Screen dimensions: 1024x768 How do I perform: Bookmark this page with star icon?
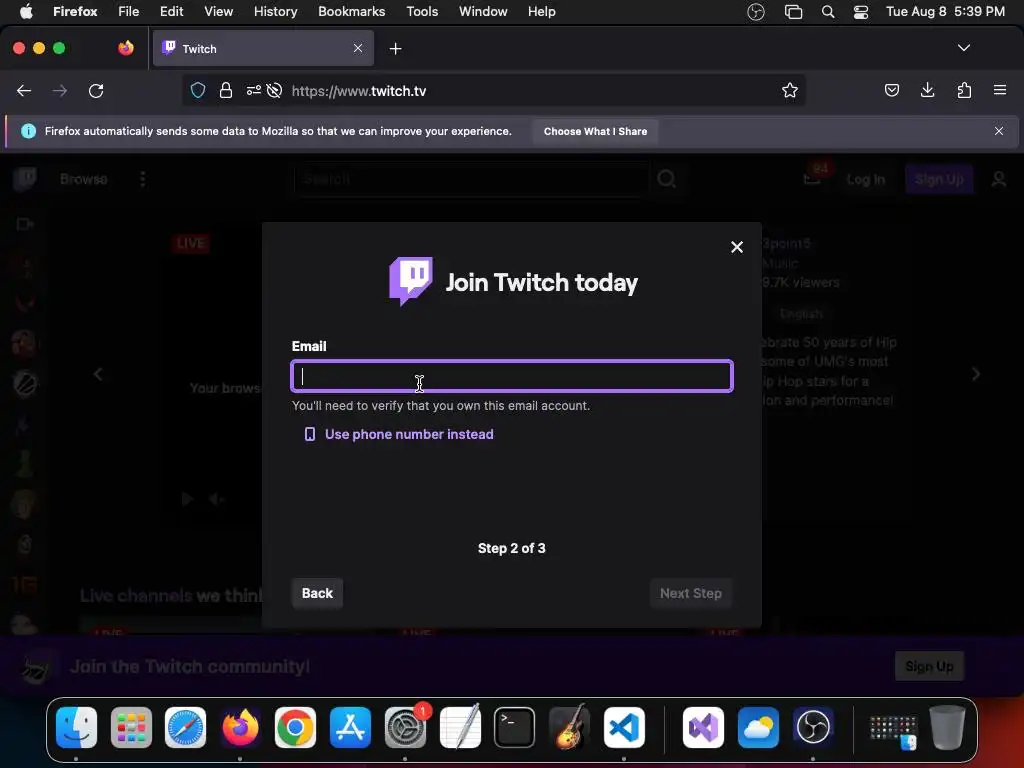[x=790, y=90]
